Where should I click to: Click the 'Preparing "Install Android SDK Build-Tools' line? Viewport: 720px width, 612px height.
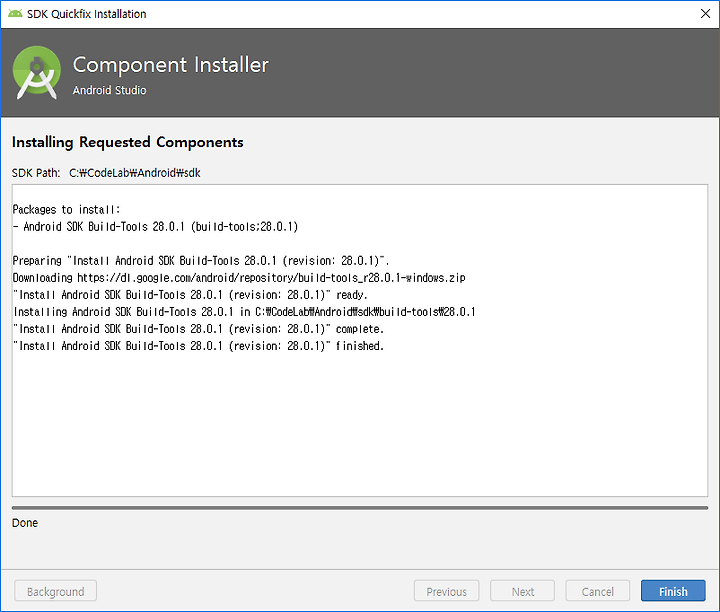pos(201,261)
